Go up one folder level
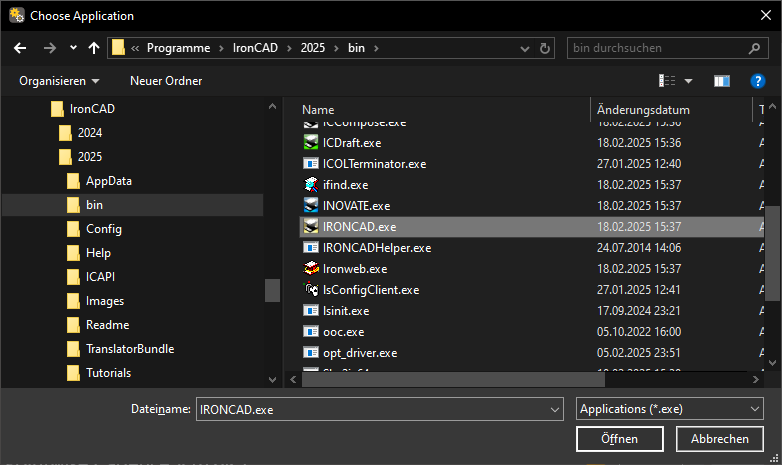This screenshot has width=782, height=465. coord(94,48)
